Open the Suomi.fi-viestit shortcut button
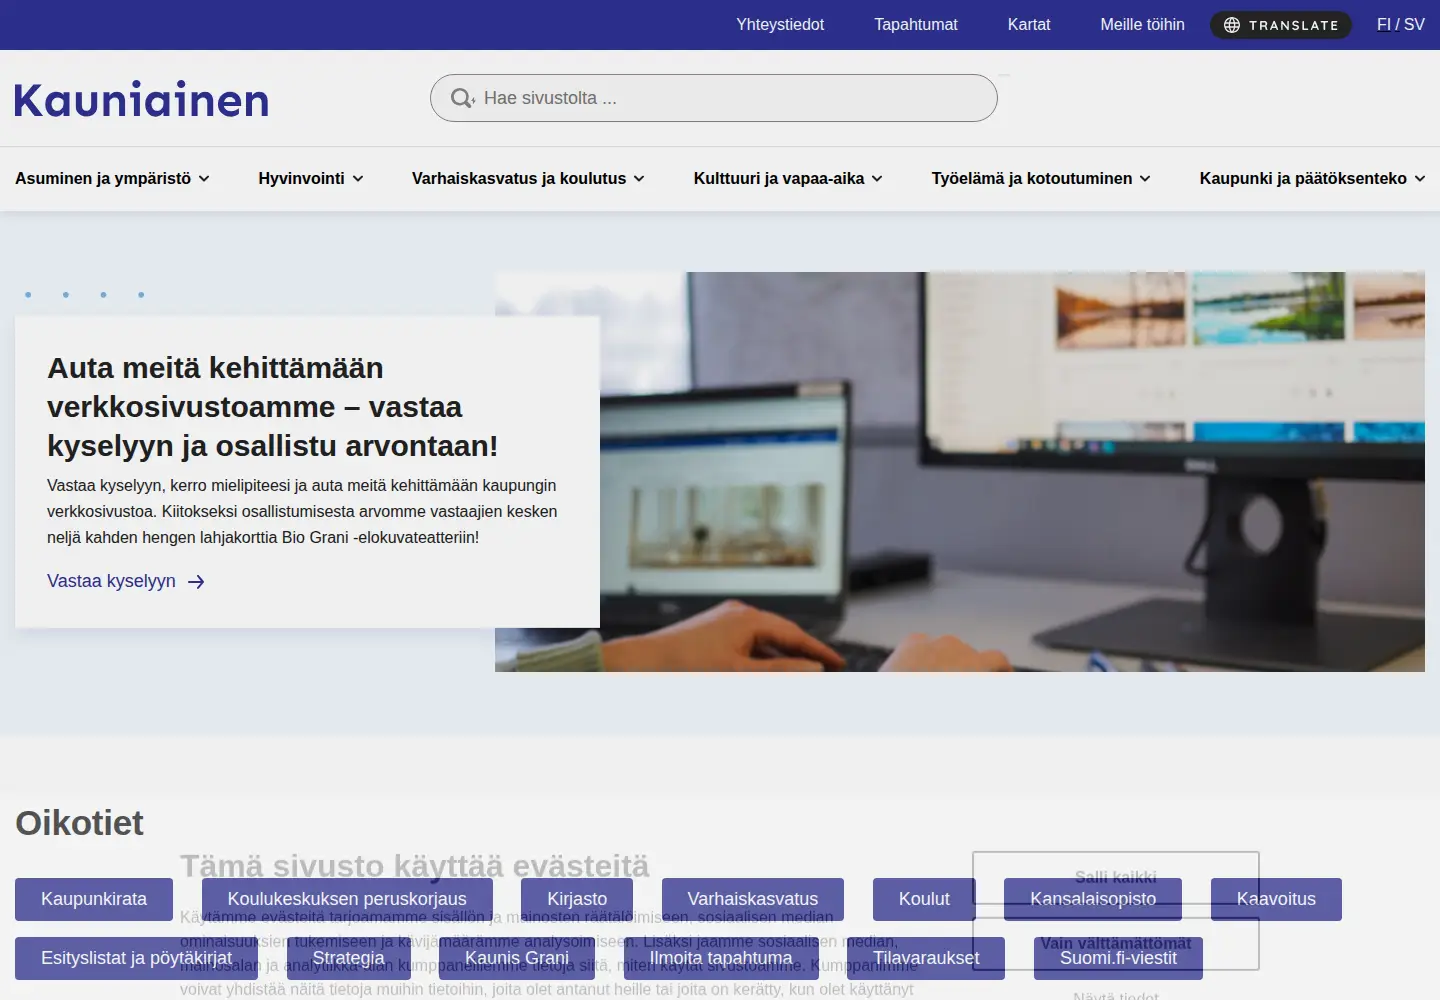The height and width of the screenshot is (1000, 1440). point(1118,958)
